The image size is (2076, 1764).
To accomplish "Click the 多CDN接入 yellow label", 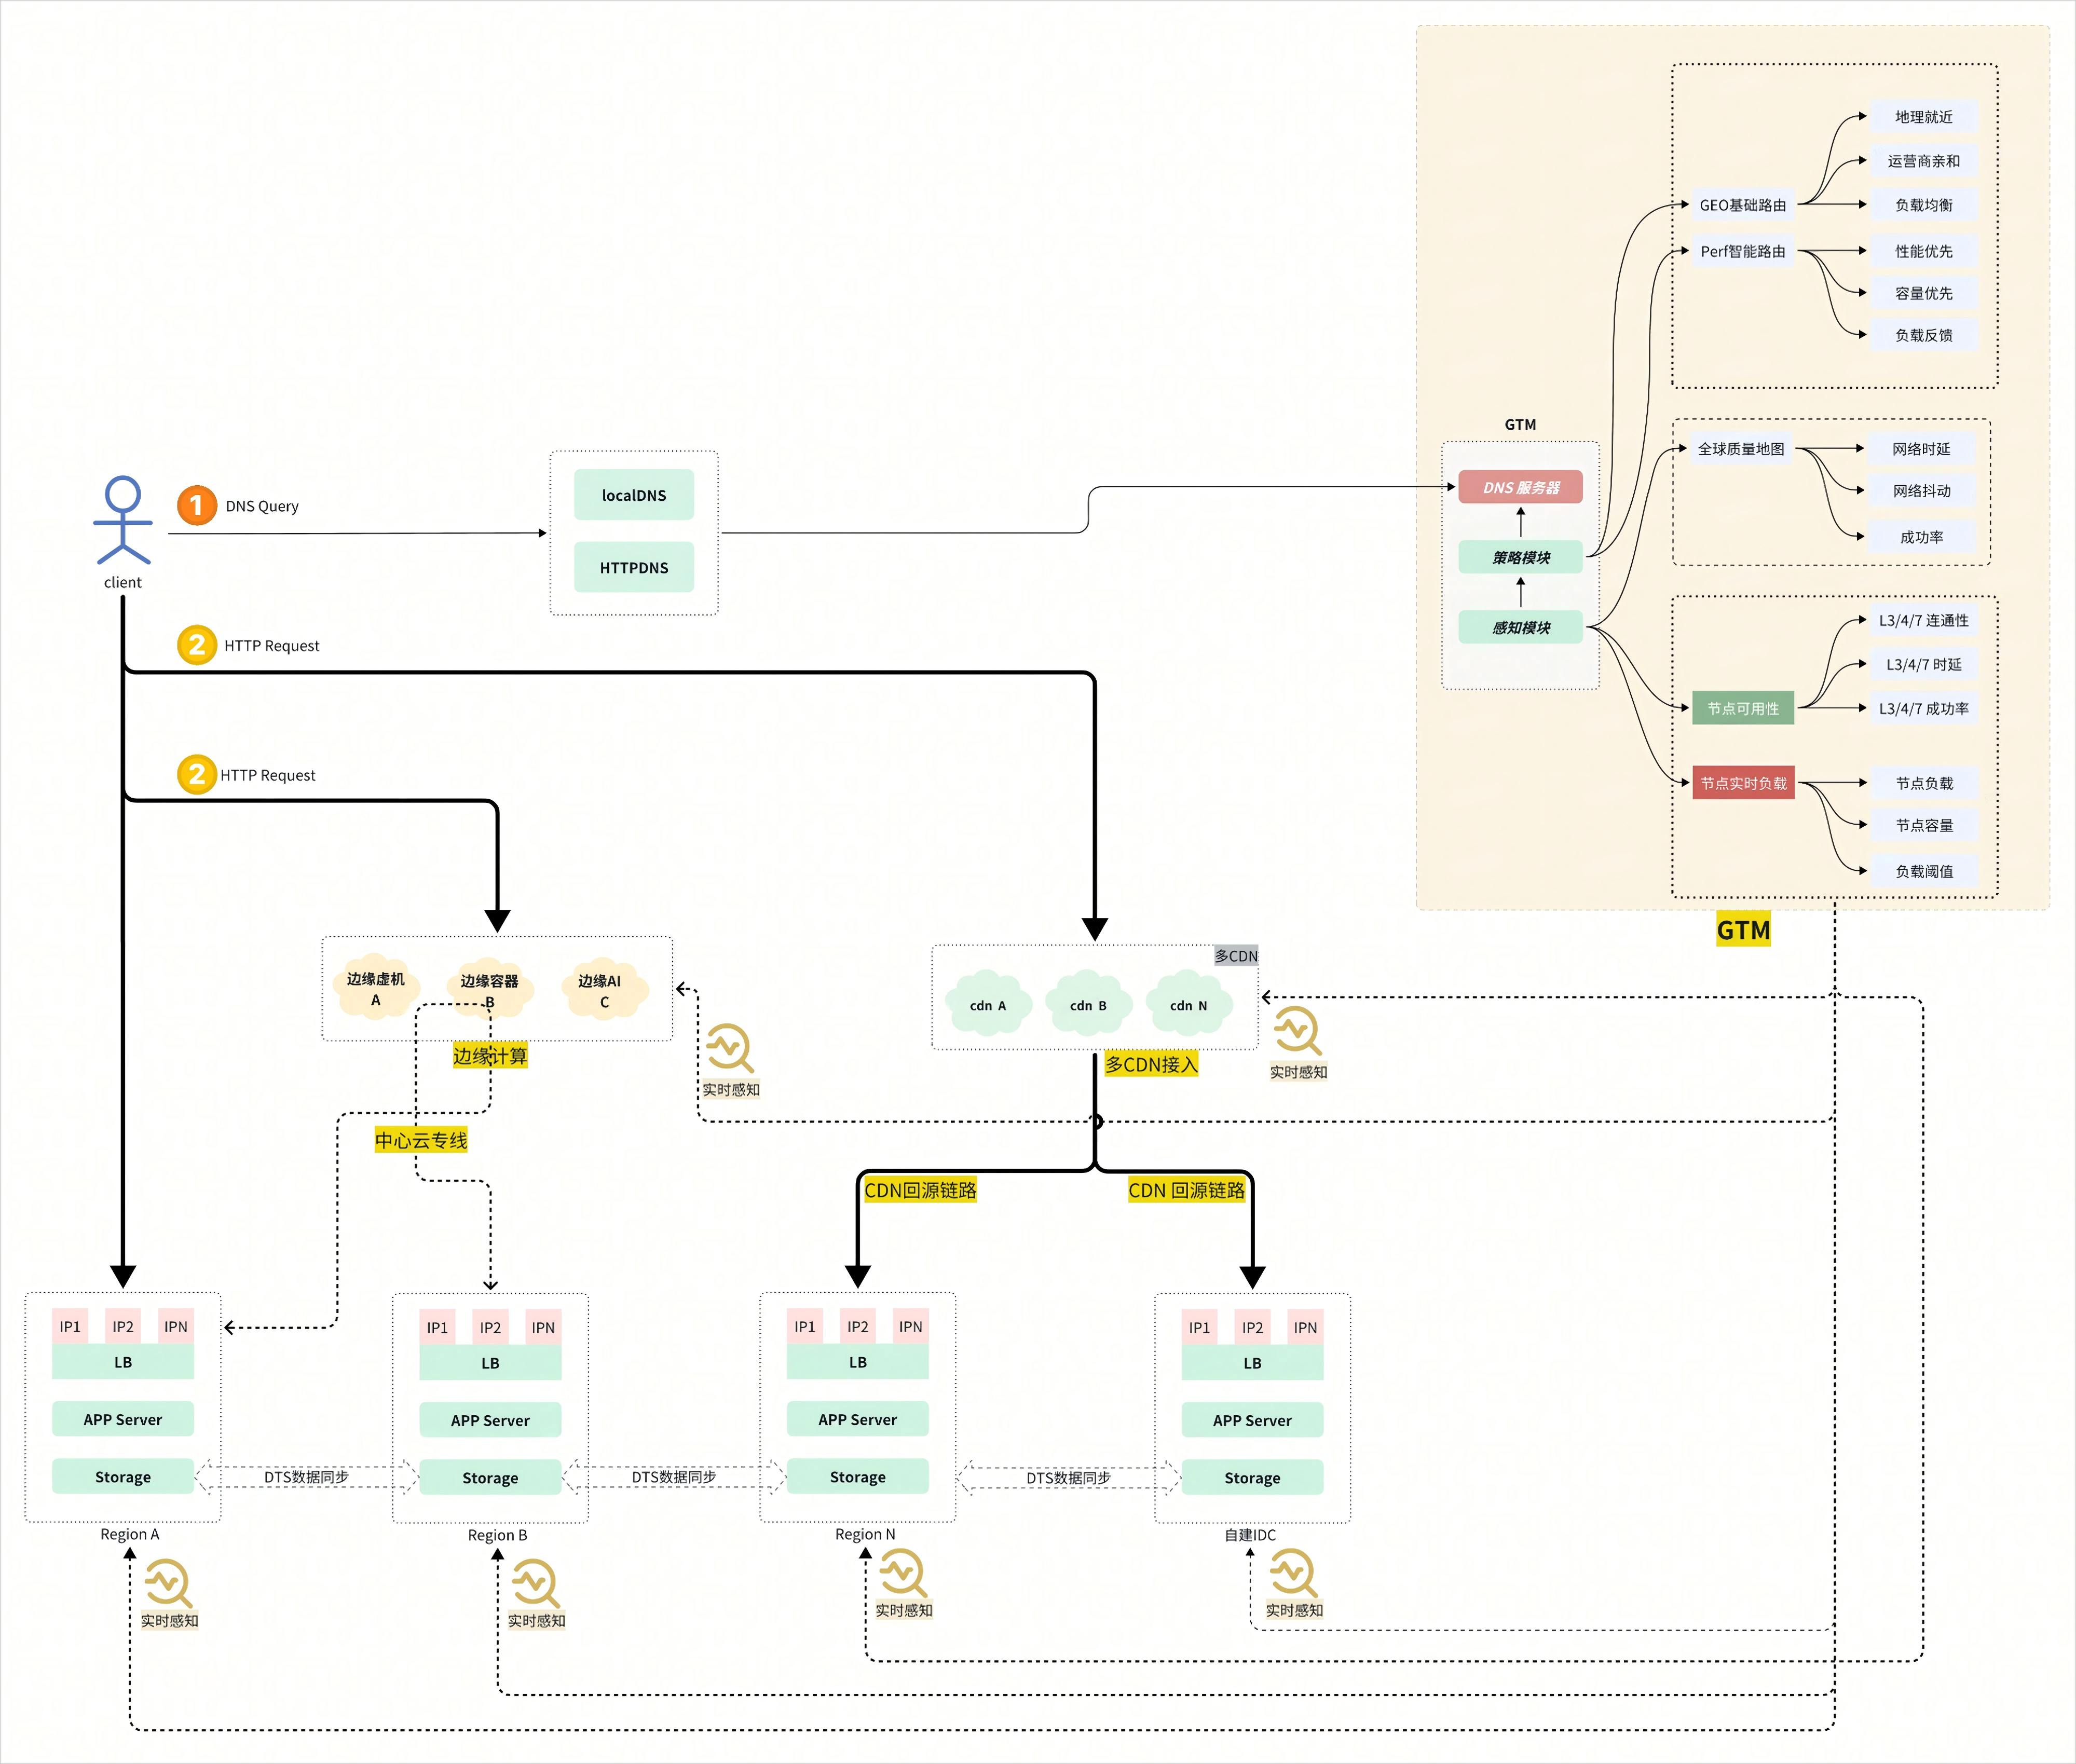I will 1150,1064.
